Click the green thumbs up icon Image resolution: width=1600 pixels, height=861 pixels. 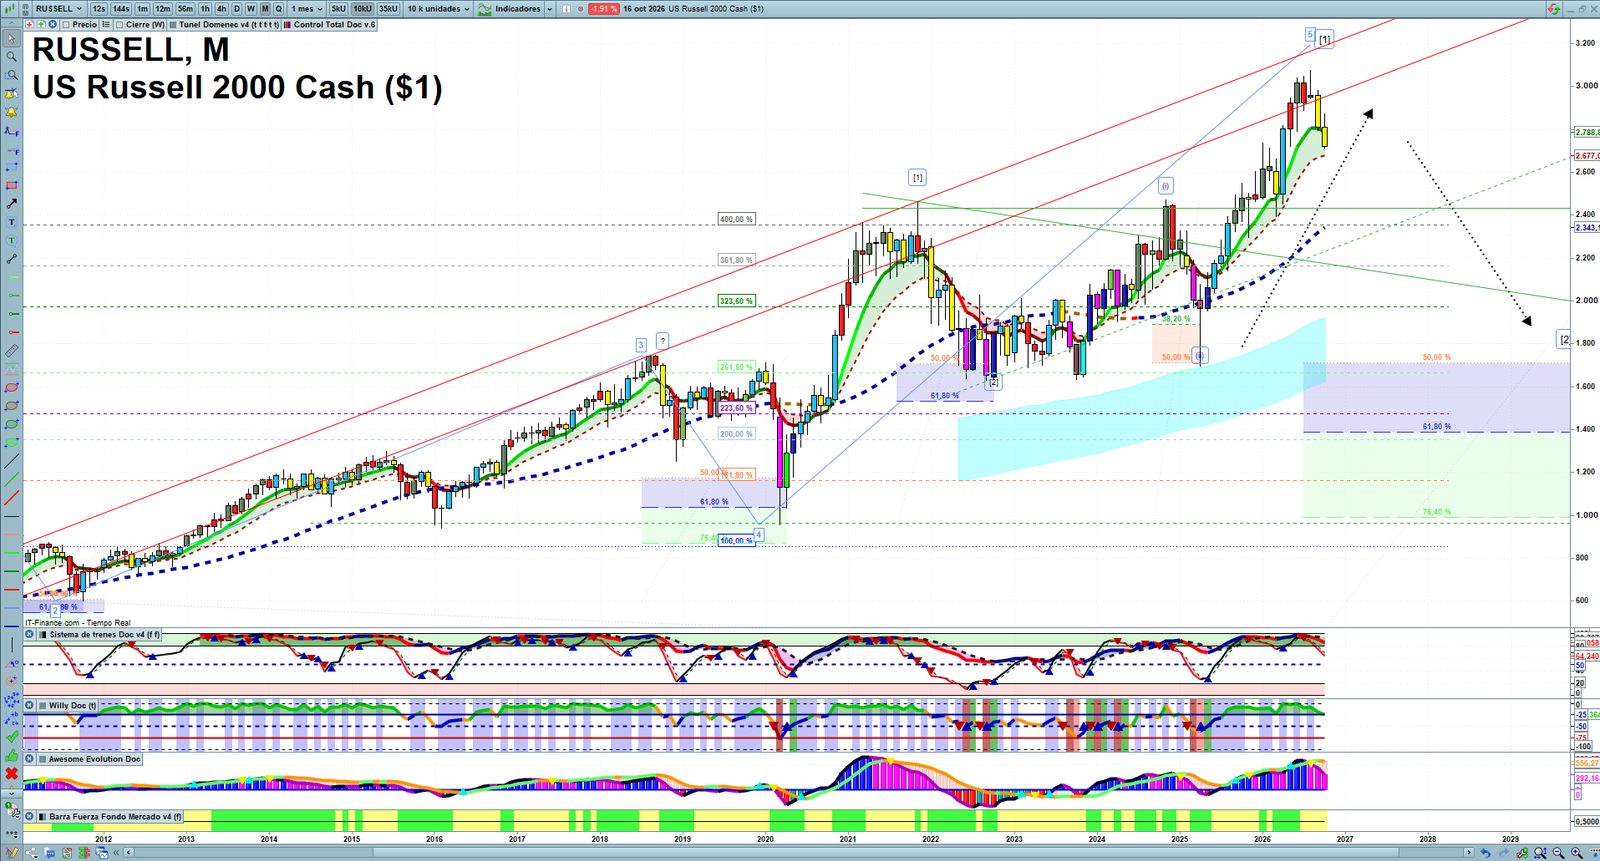11,756
